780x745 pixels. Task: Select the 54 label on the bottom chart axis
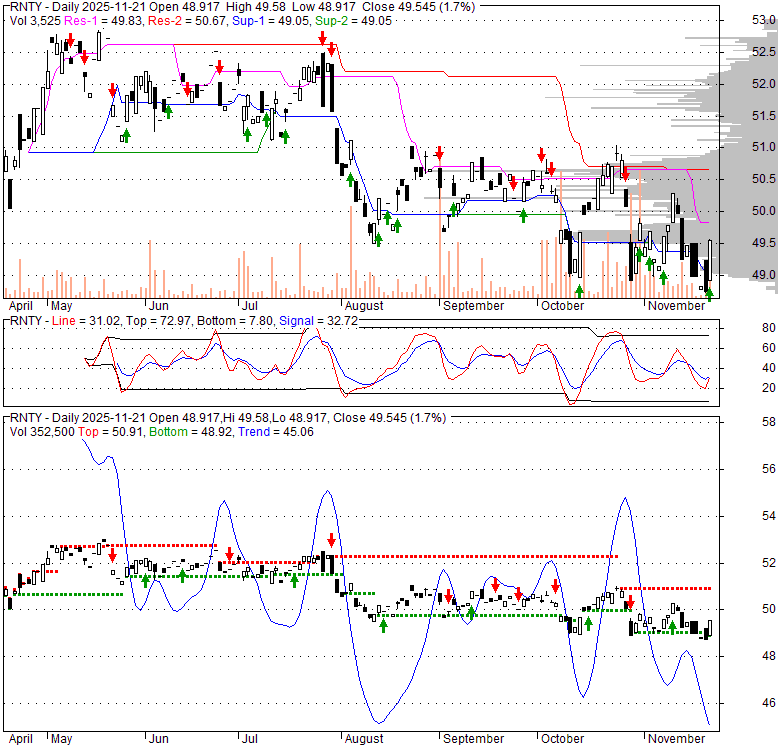point(769,516)
